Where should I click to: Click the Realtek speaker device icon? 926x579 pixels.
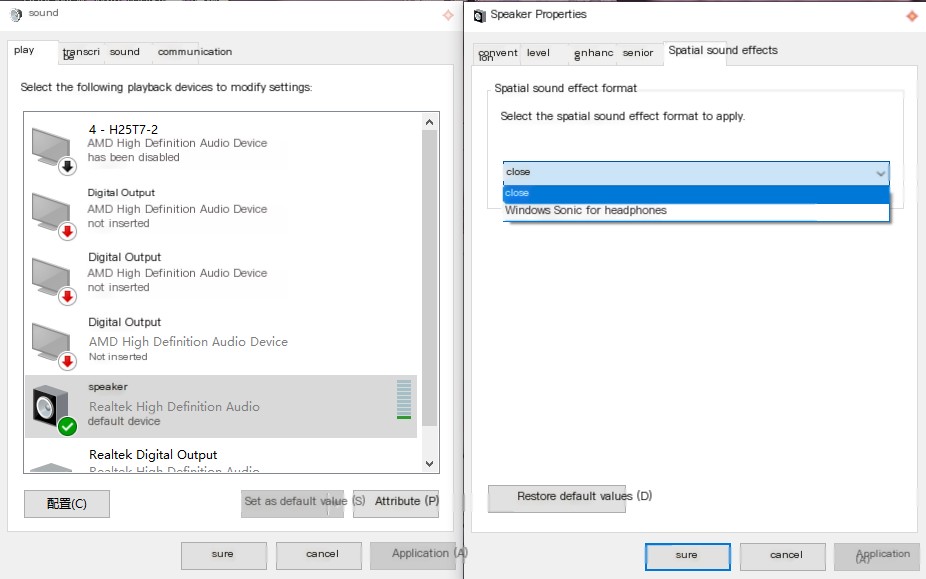coord(52,408)
